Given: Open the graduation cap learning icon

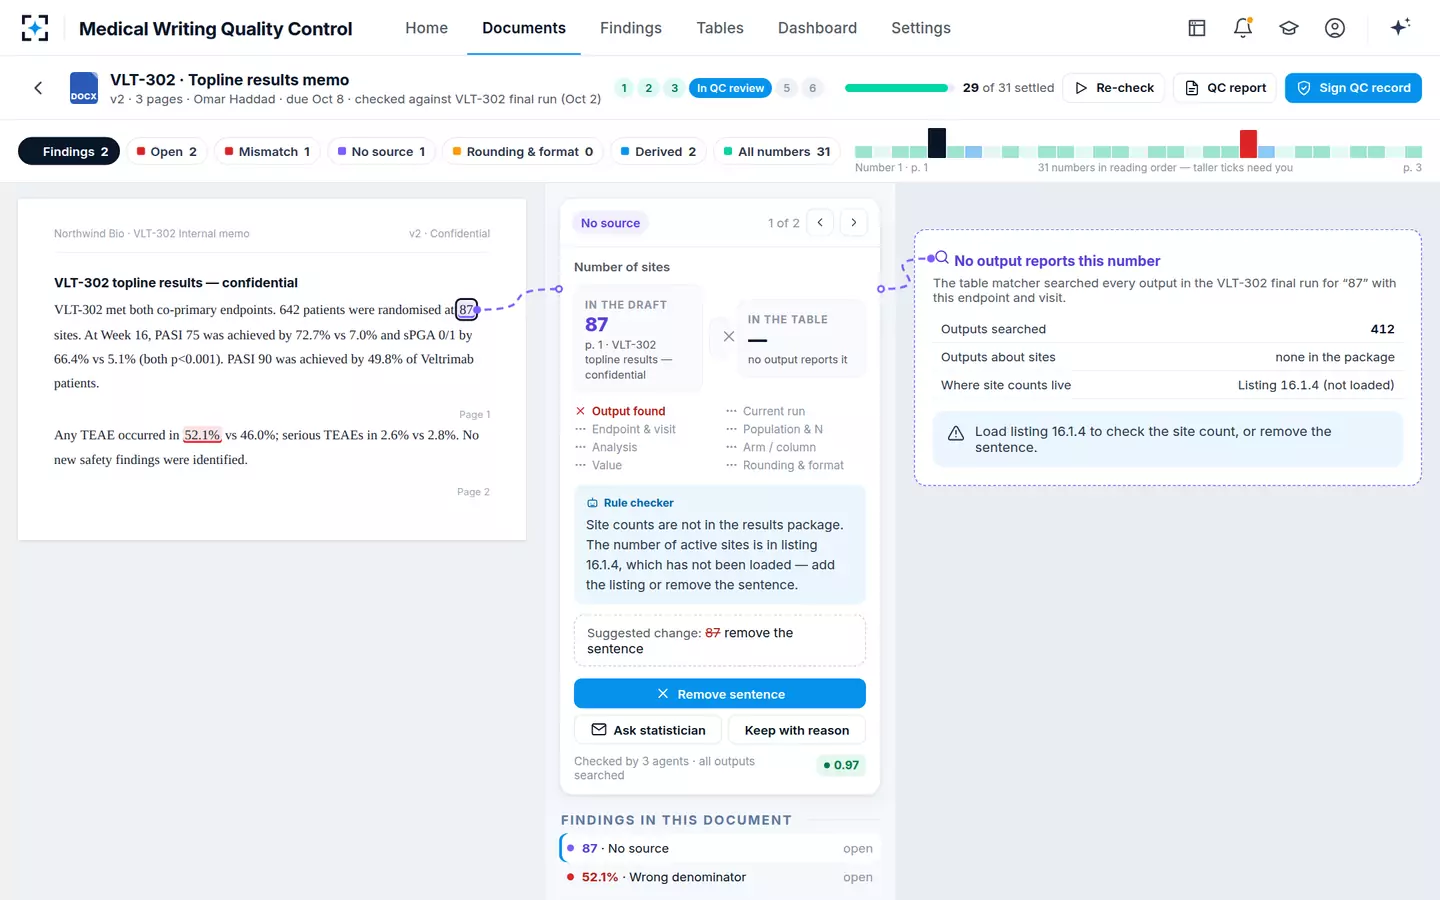Looking at the screenshot, I should [x=1289, y=28].
